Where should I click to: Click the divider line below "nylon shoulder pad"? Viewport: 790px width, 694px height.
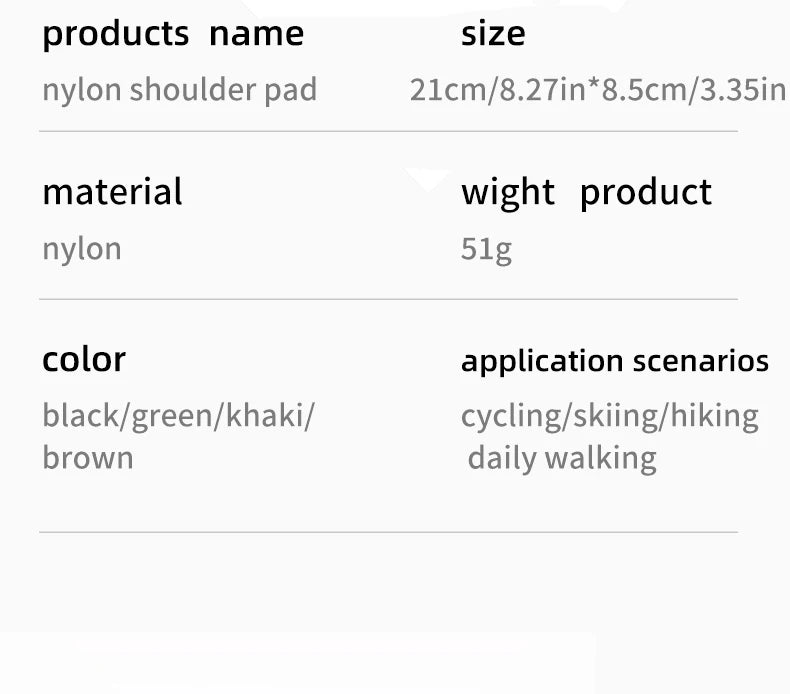tap(388, 131)
